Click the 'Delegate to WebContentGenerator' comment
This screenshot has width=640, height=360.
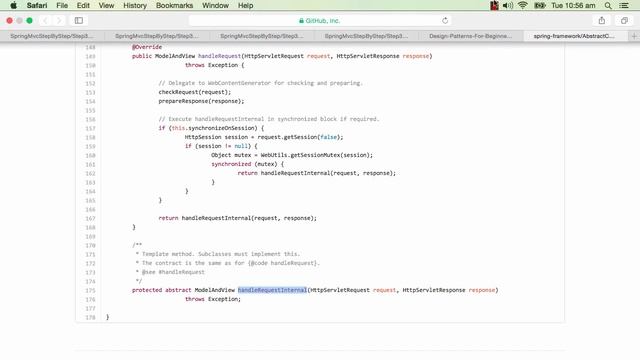click(260, 83)
